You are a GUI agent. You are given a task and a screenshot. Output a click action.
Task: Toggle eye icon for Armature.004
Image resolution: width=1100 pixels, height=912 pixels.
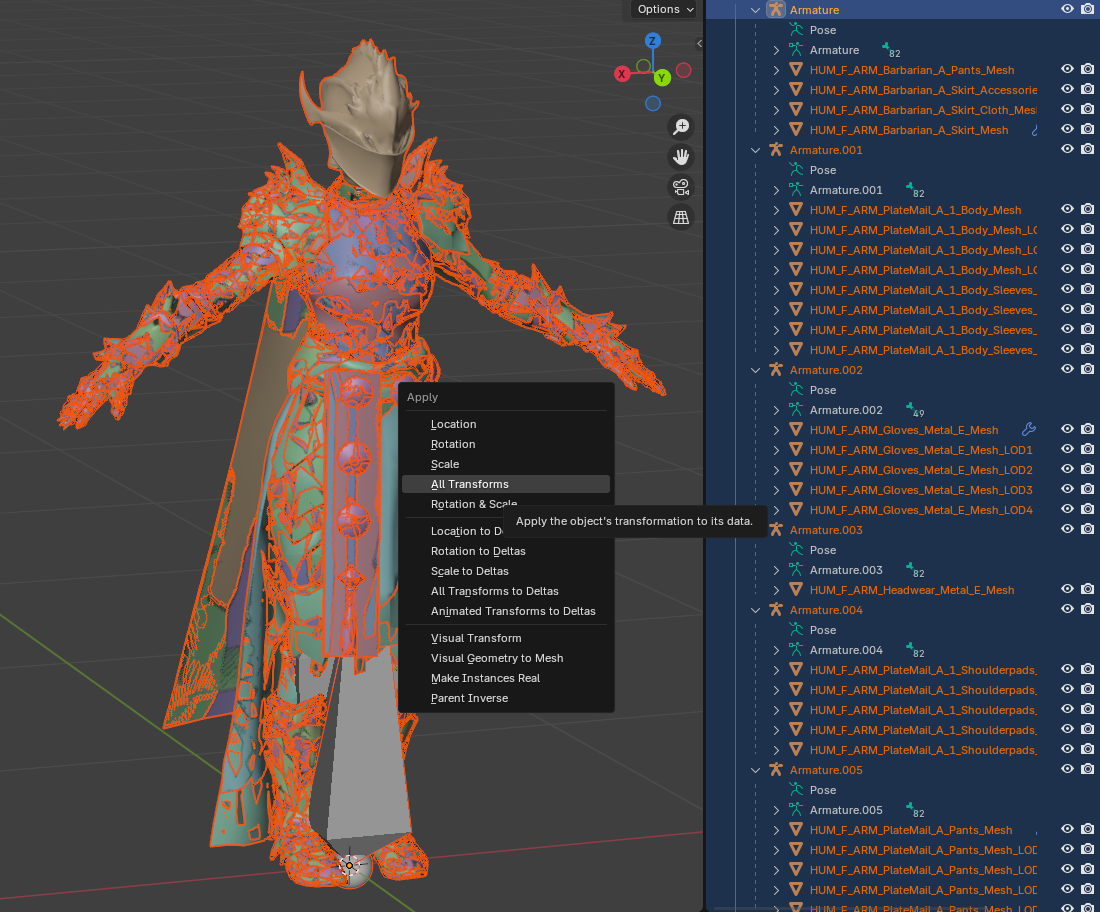point(1067,609)
